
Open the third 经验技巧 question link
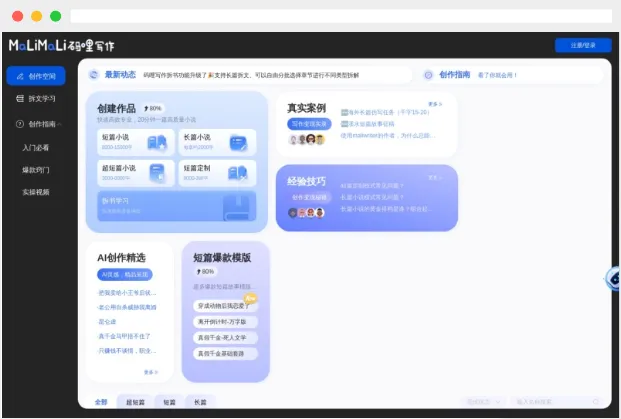(386, 209)
